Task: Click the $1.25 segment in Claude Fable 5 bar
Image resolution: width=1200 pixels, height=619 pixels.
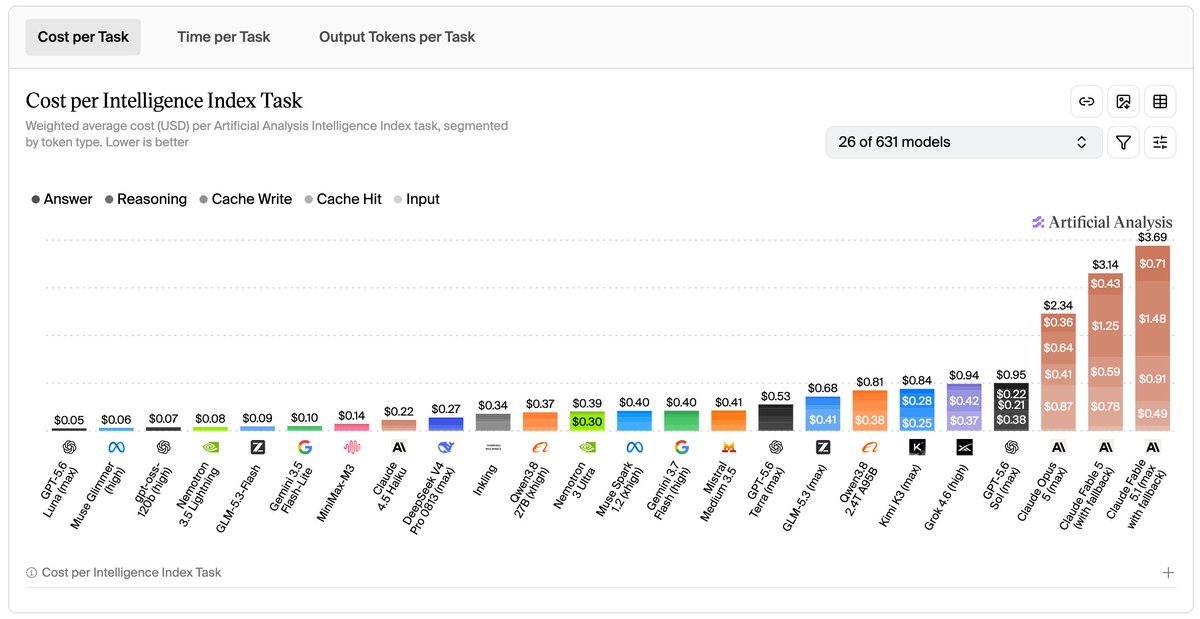Action: [1105, 326]
